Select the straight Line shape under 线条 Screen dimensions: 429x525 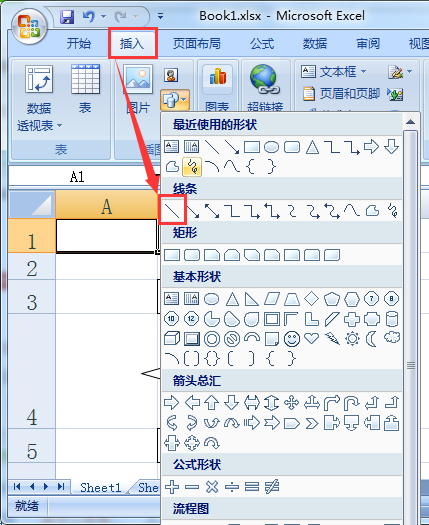click(172, 211)
